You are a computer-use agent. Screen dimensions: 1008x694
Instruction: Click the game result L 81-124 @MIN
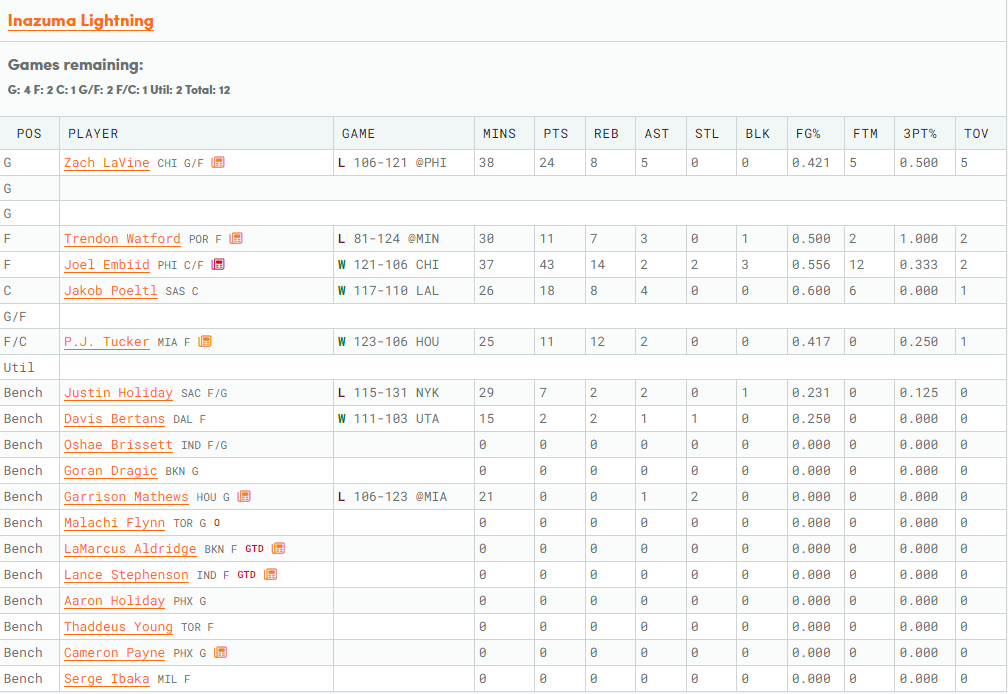pos(388,238)
